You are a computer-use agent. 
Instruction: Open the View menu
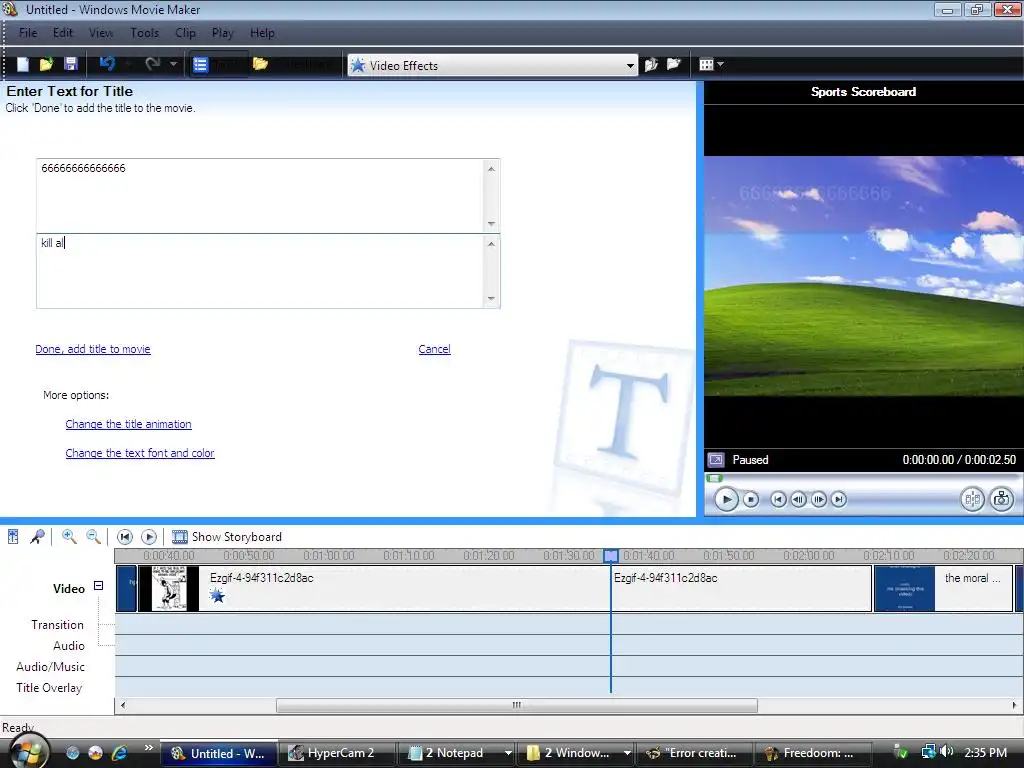[x=101, y=33]
